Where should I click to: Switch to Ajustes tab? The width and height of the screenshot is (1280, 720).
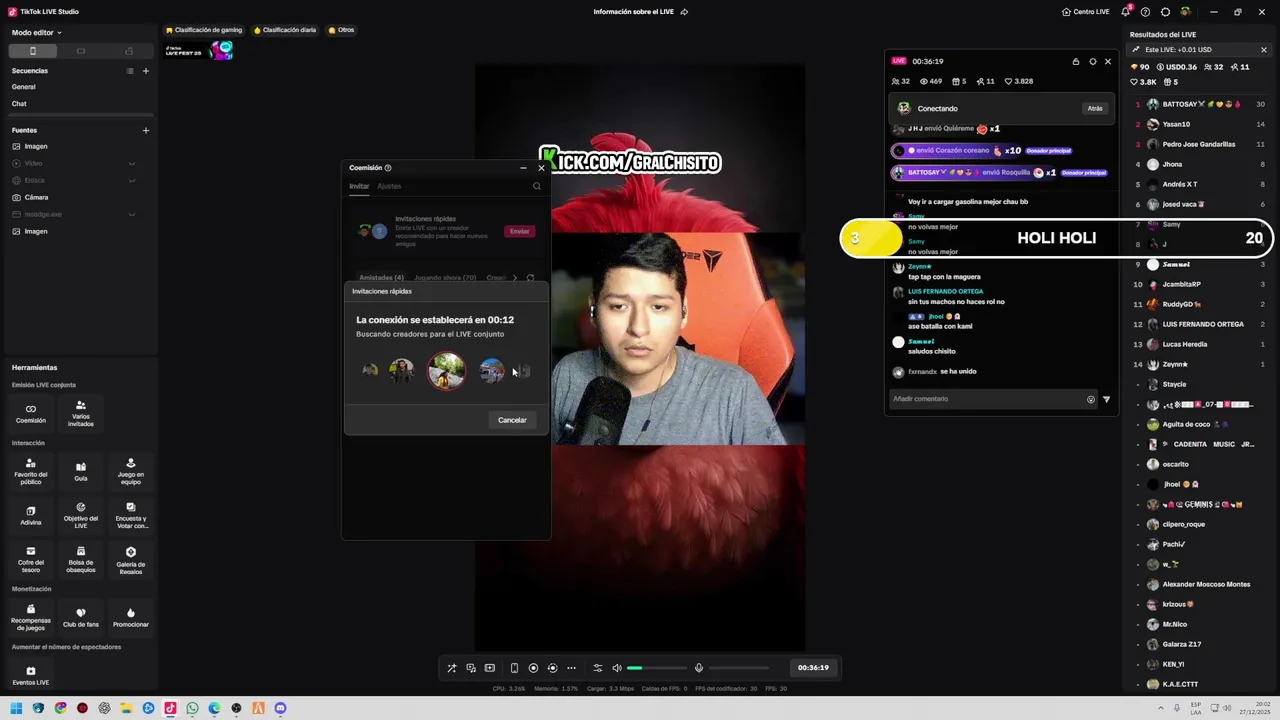tap(389, 186)
